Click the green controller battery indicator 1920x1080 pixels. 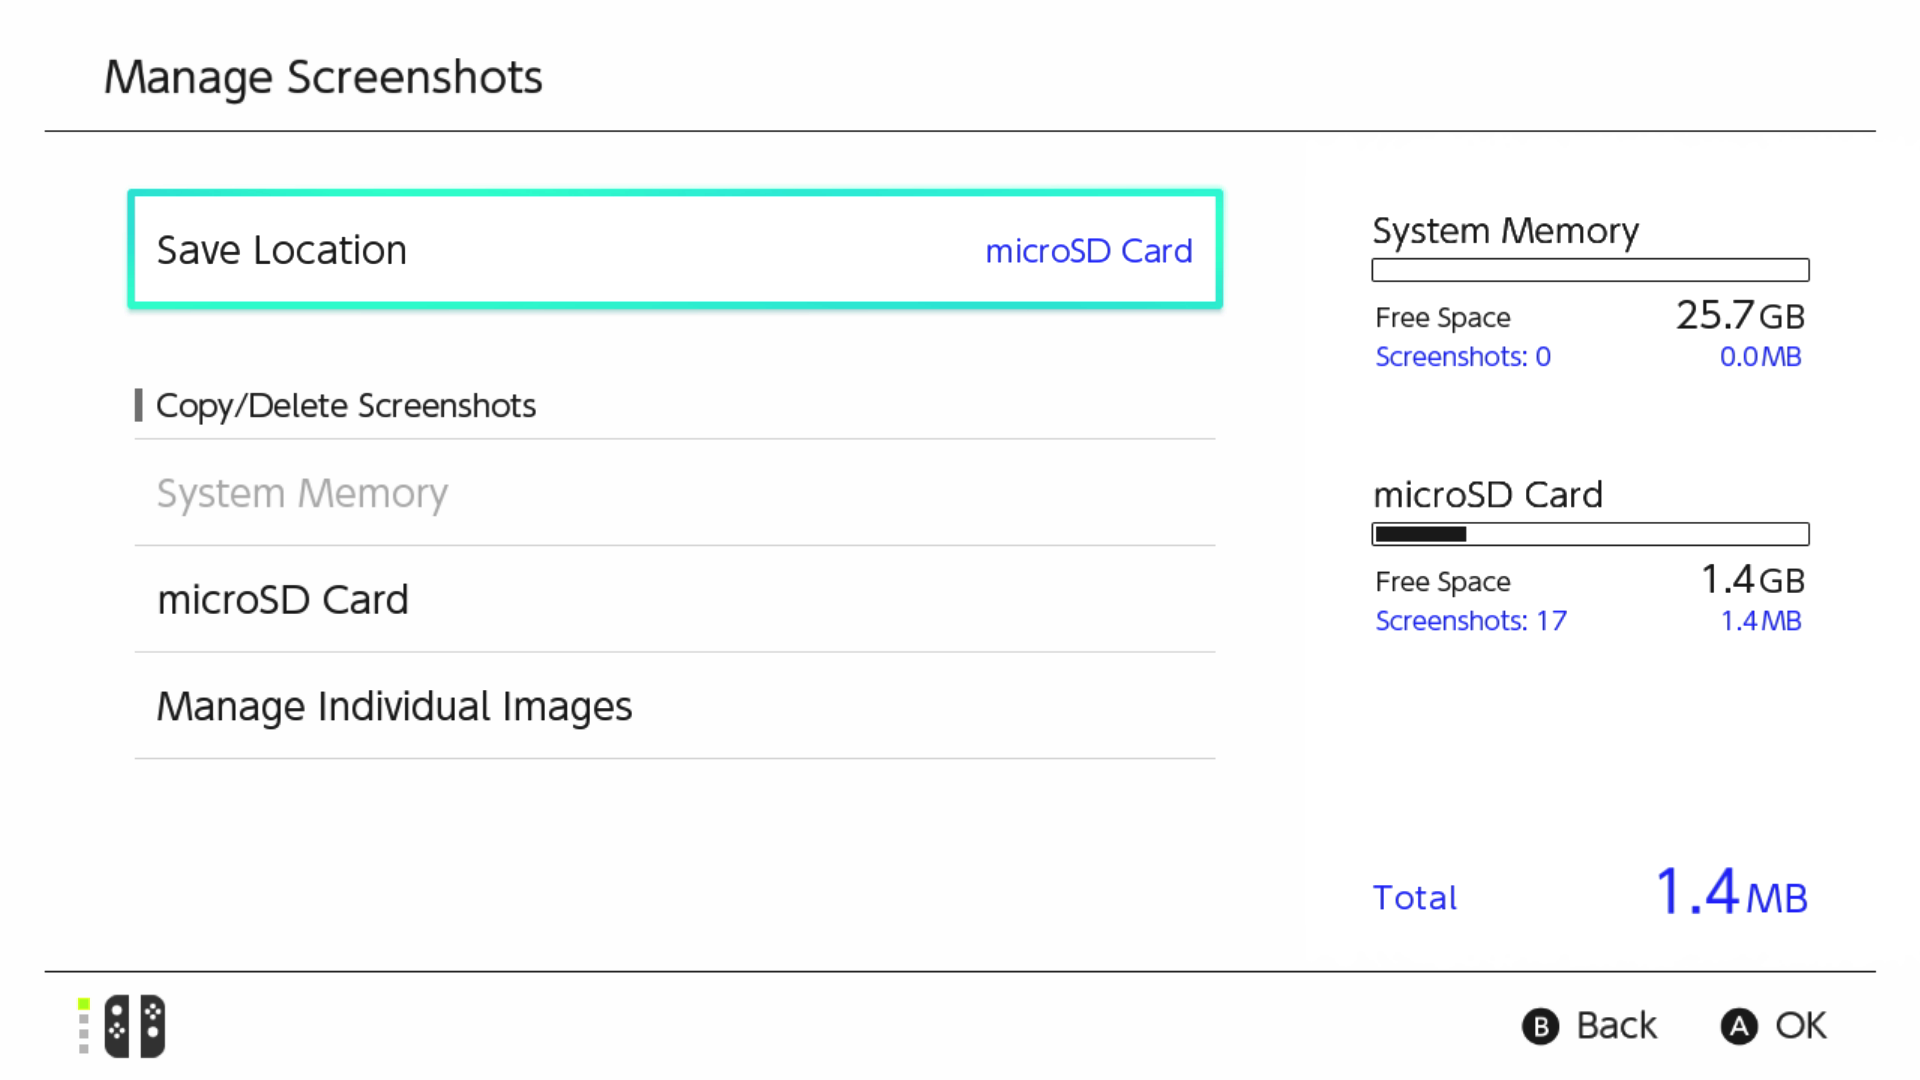point(84,1005)
